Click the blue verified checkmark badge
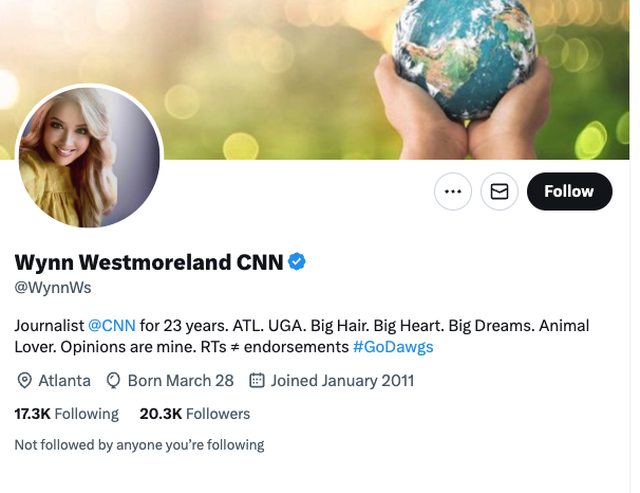Viewport: 640px width, 493px height. [x=297, y=262]
